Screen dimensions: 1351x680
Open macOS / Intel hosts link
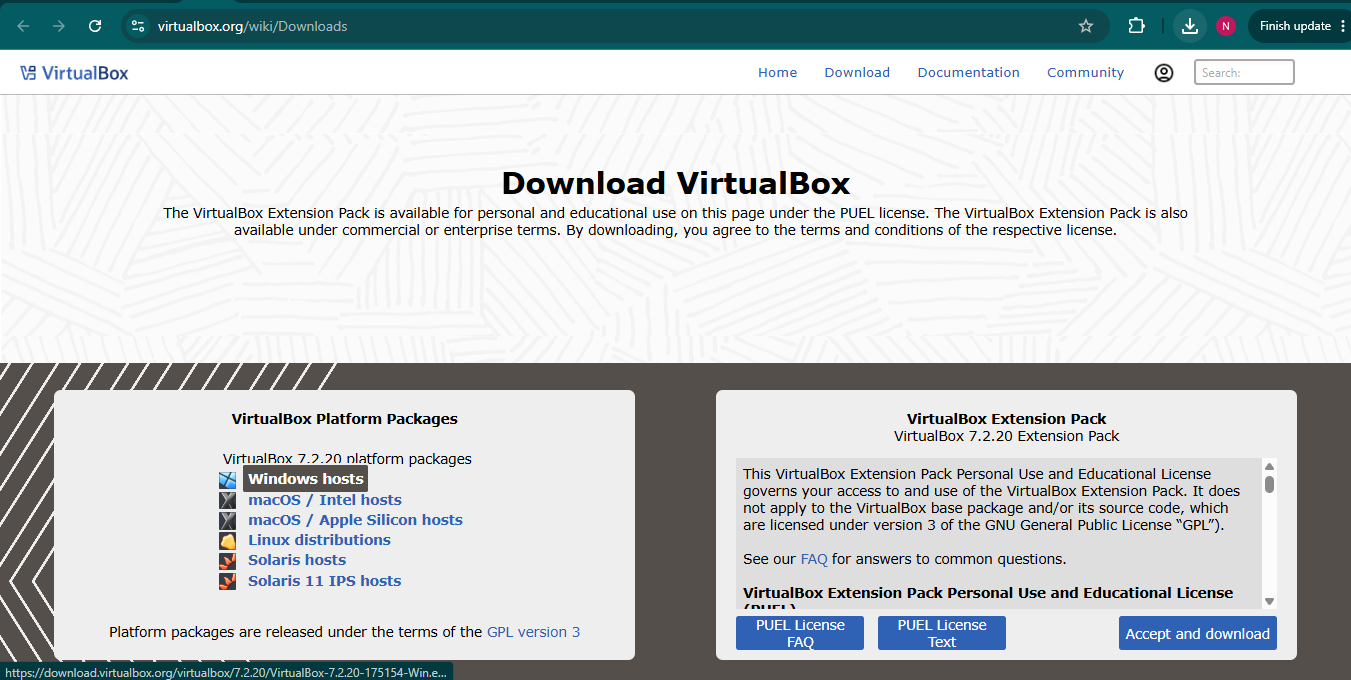[x=325, y=500]
